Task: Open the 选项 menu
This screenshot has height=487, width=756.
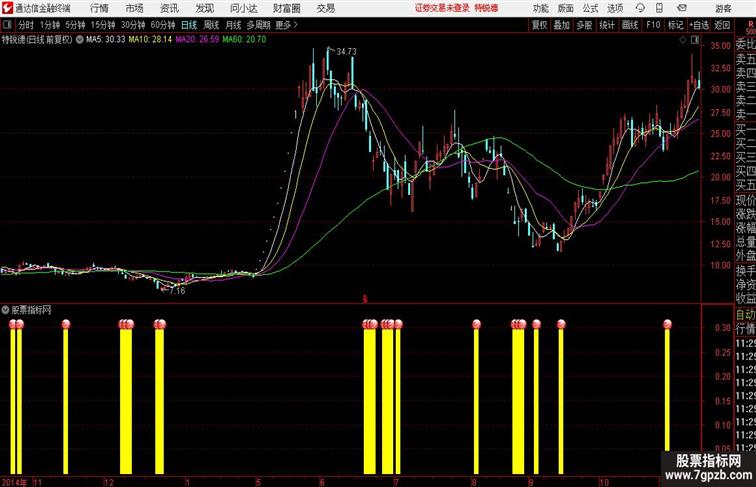Action: 615,8
